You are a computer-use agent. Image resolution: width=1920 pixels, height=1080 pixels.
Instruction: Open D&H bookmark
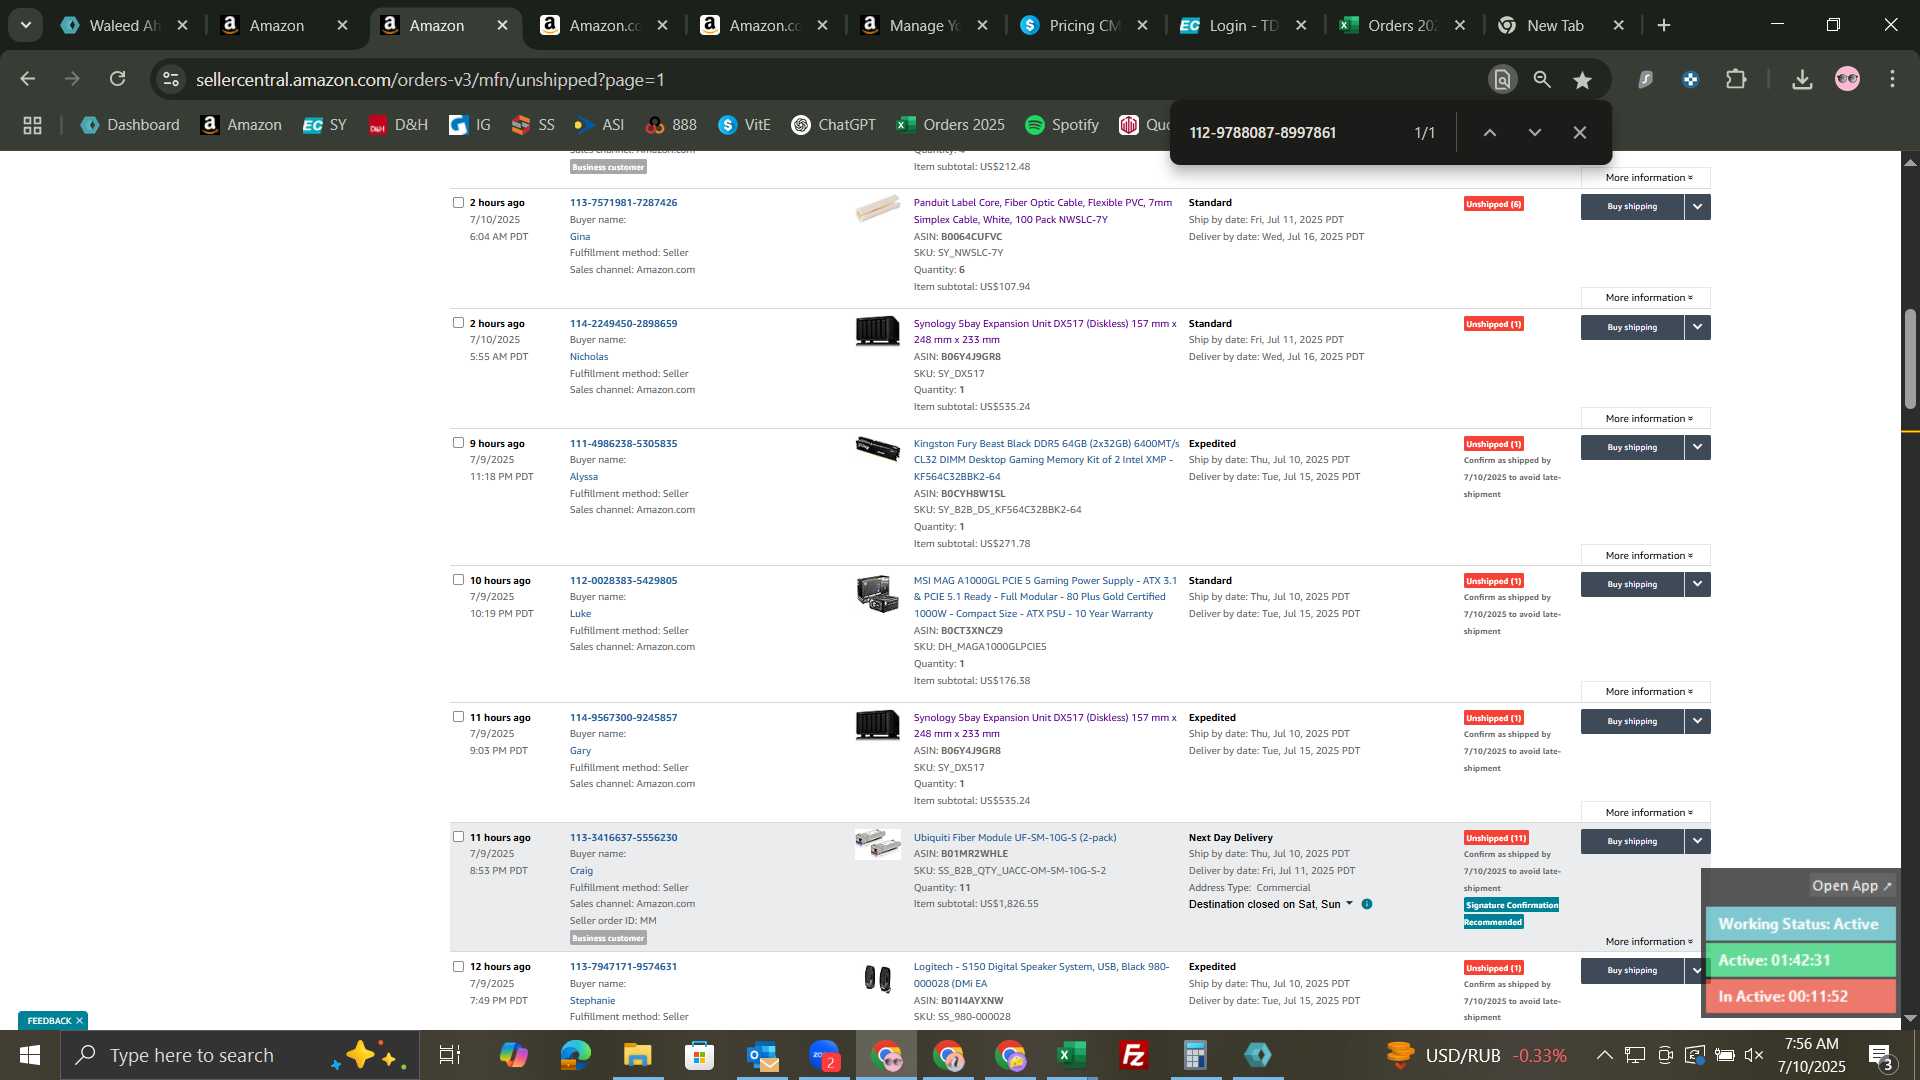398,125
